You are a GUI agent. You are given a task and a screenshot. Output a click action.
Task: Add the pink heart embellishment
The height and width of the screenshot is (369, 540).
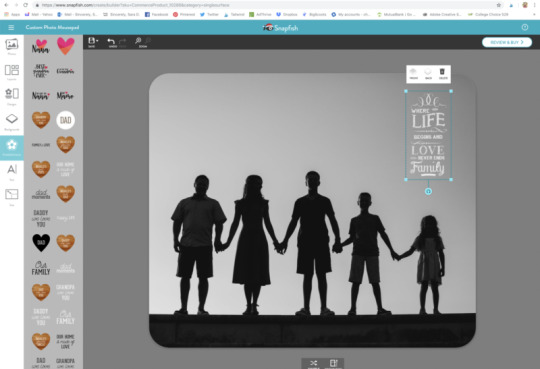coord(65,46)
